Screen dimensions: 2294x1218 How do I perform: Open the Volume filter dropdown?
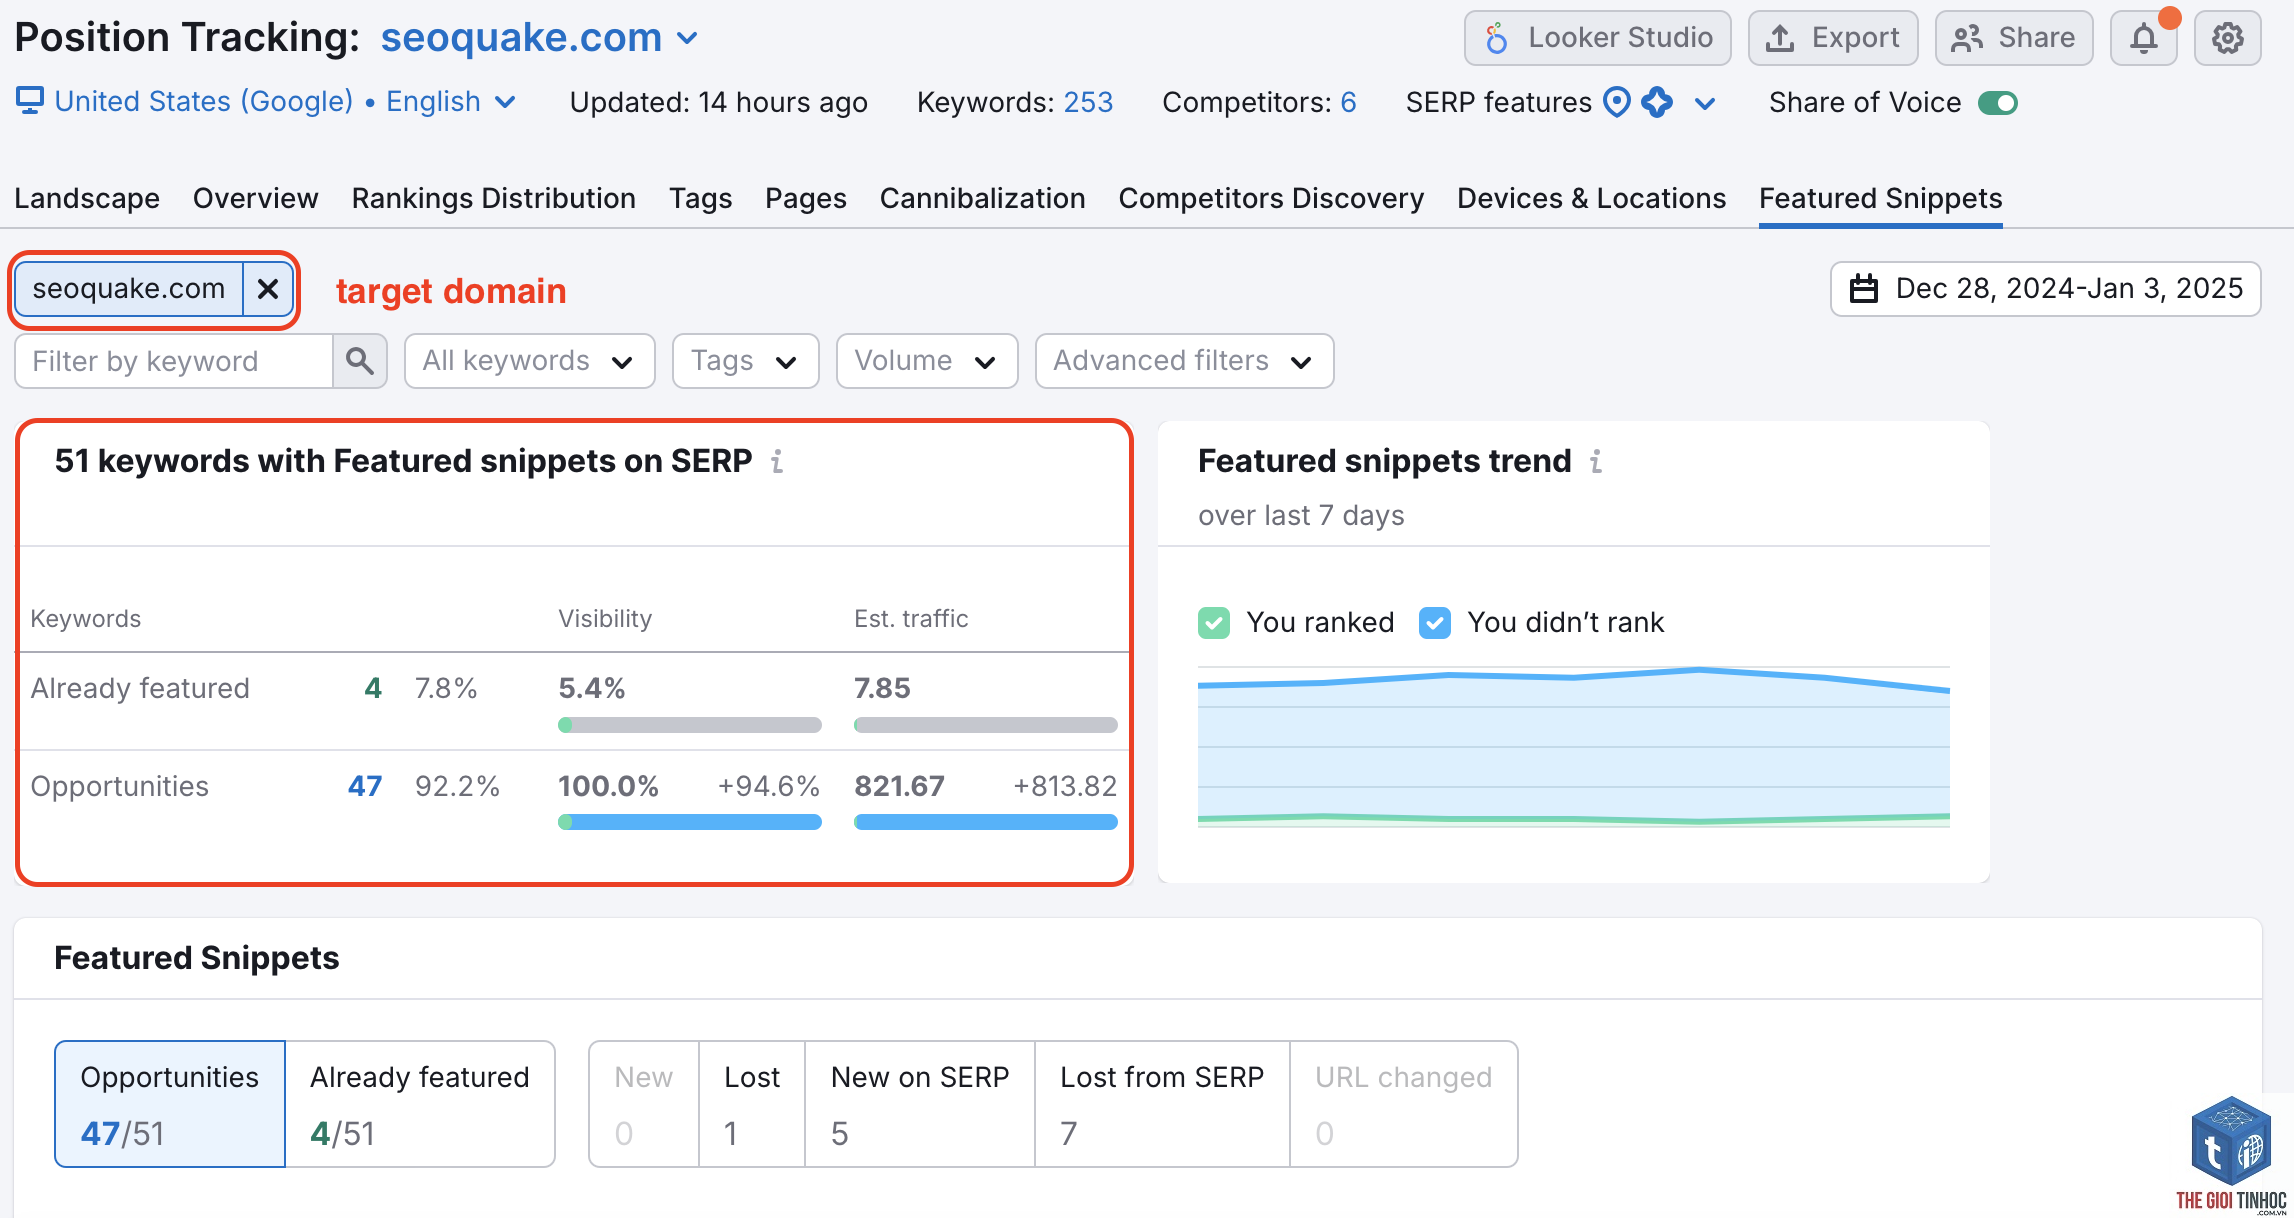927,361
